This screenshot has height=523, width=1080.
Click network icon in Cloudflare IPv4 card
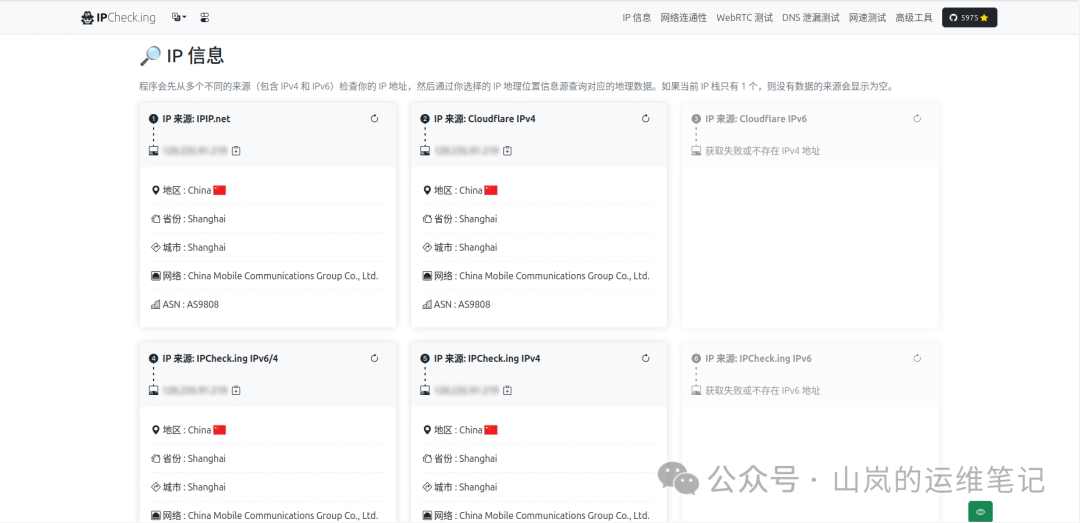coord(426,276)
